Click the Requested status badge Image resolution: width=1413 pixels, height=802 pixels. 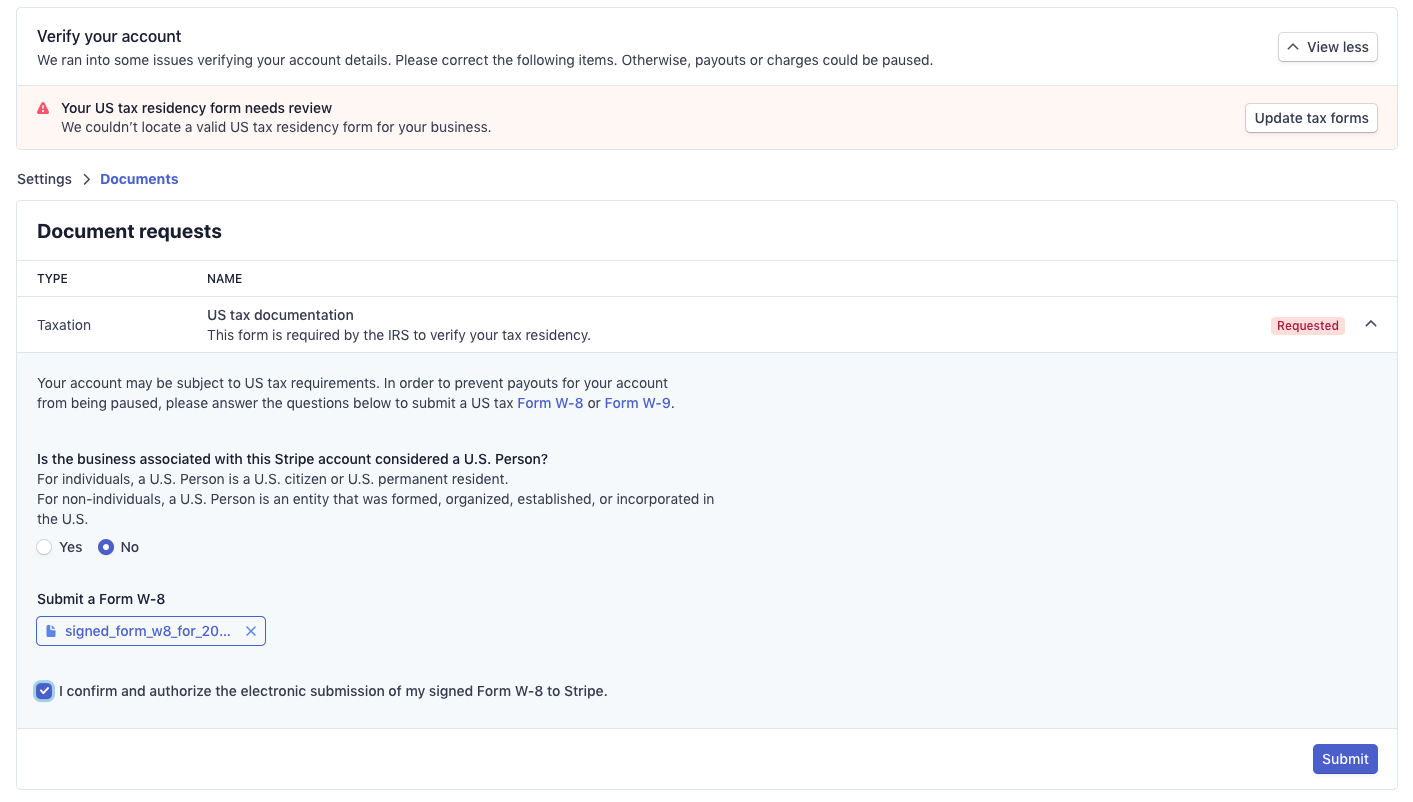1307,325
